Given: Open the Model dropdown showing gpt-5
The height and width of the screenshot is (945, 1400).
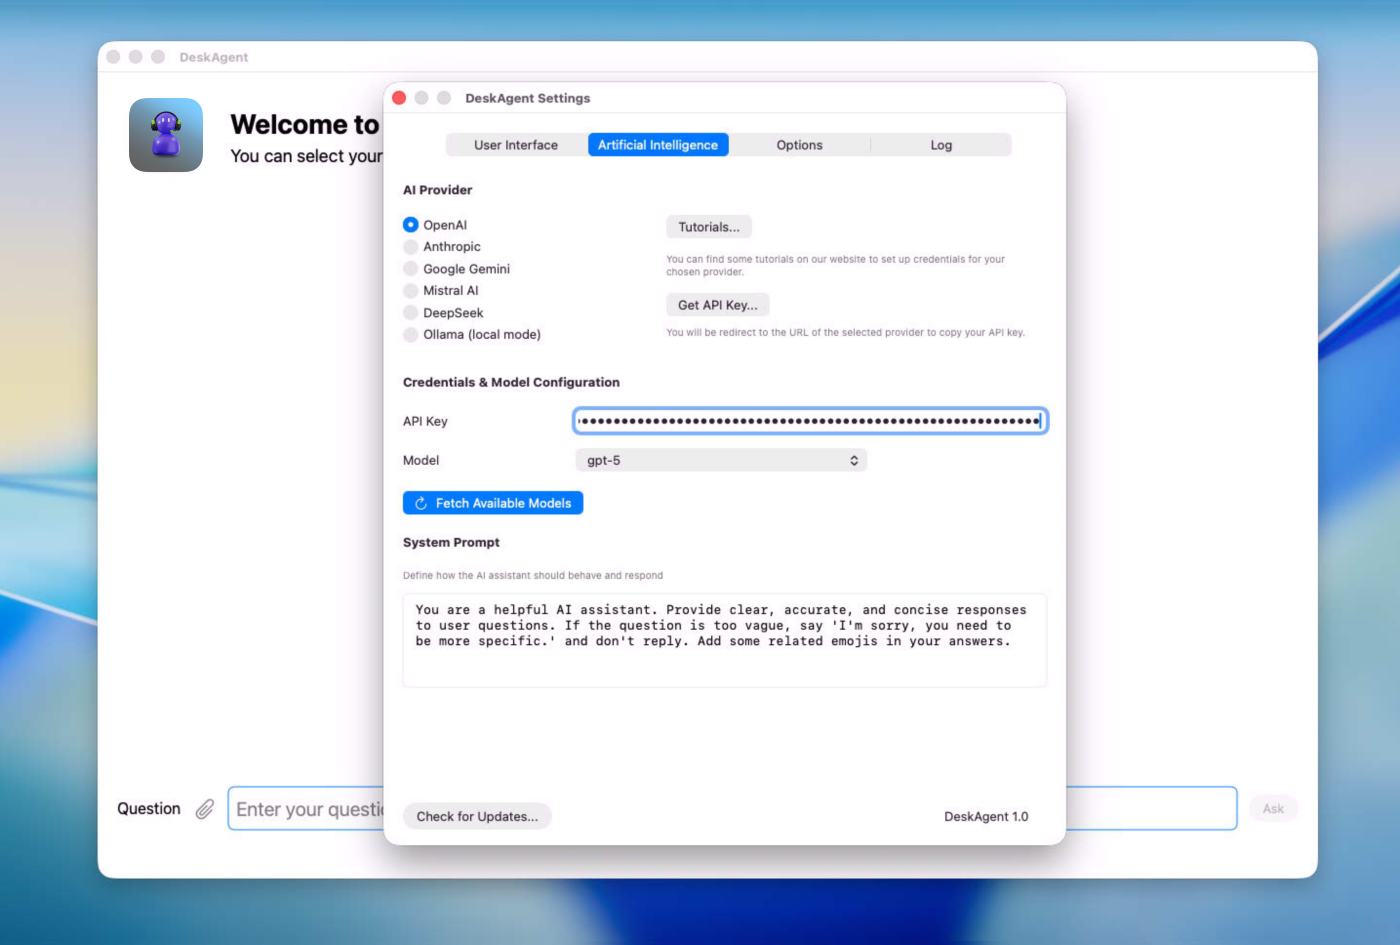Looking at the screenshot, I should (x=720, y=460).
